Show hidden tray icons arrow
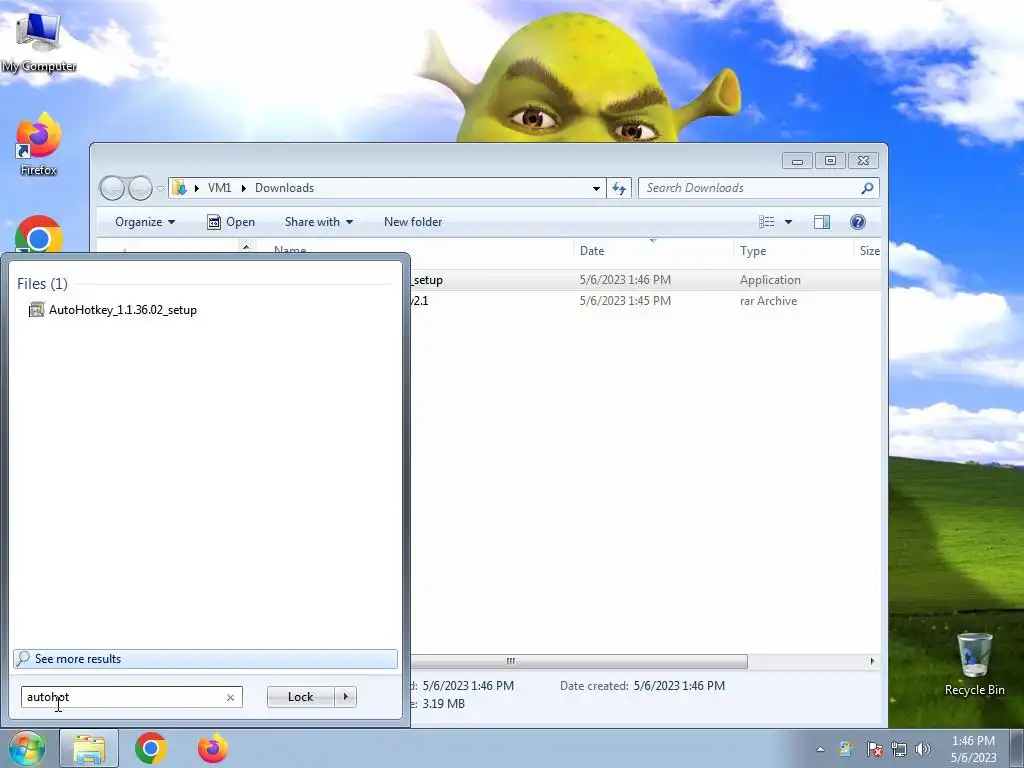 (x=820, y=749)
